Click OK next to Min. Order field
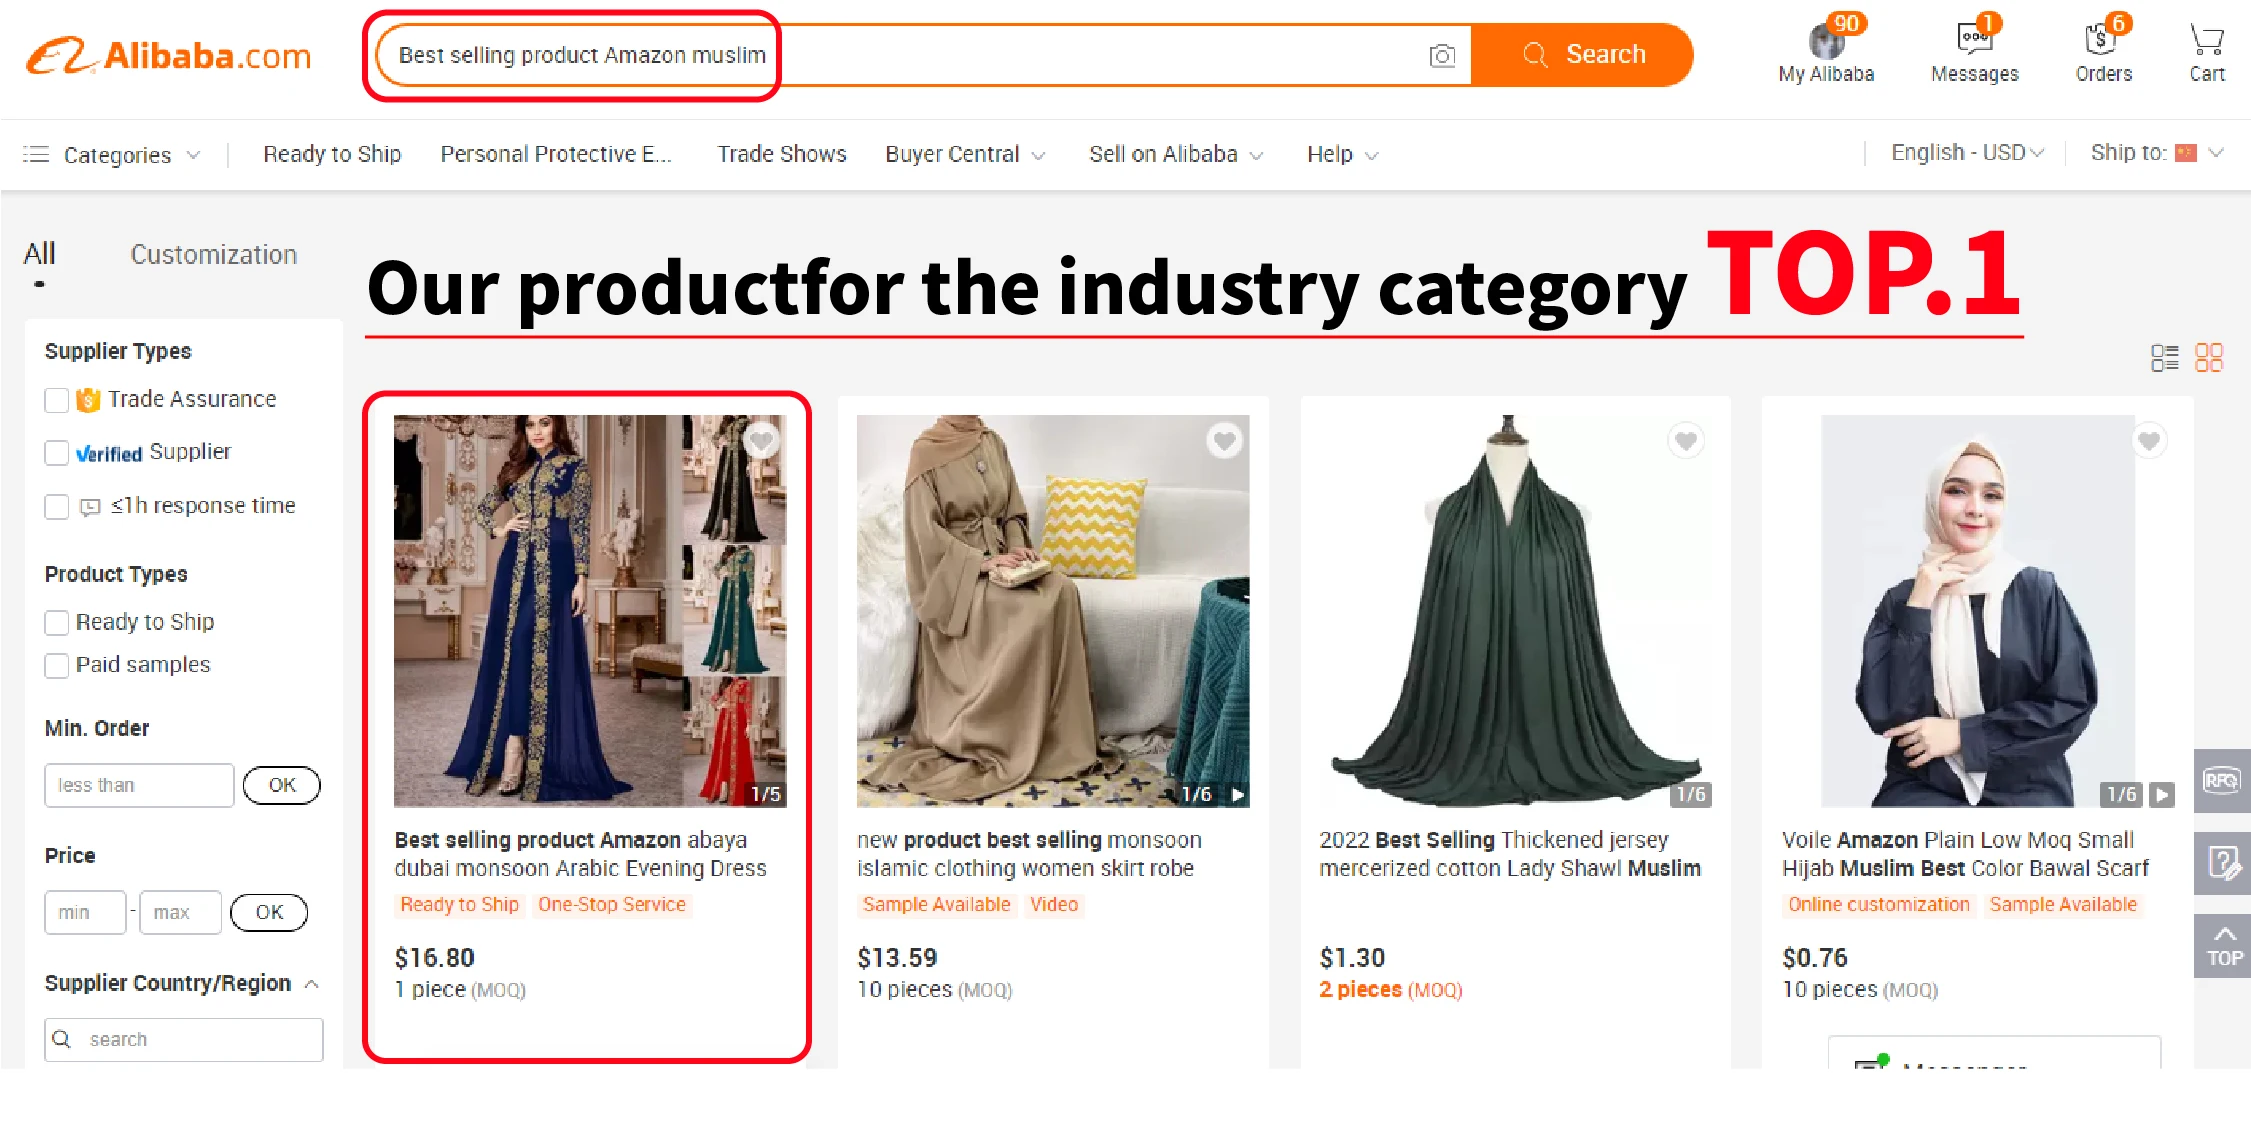2251x1121 pixels. coord(281,786)
